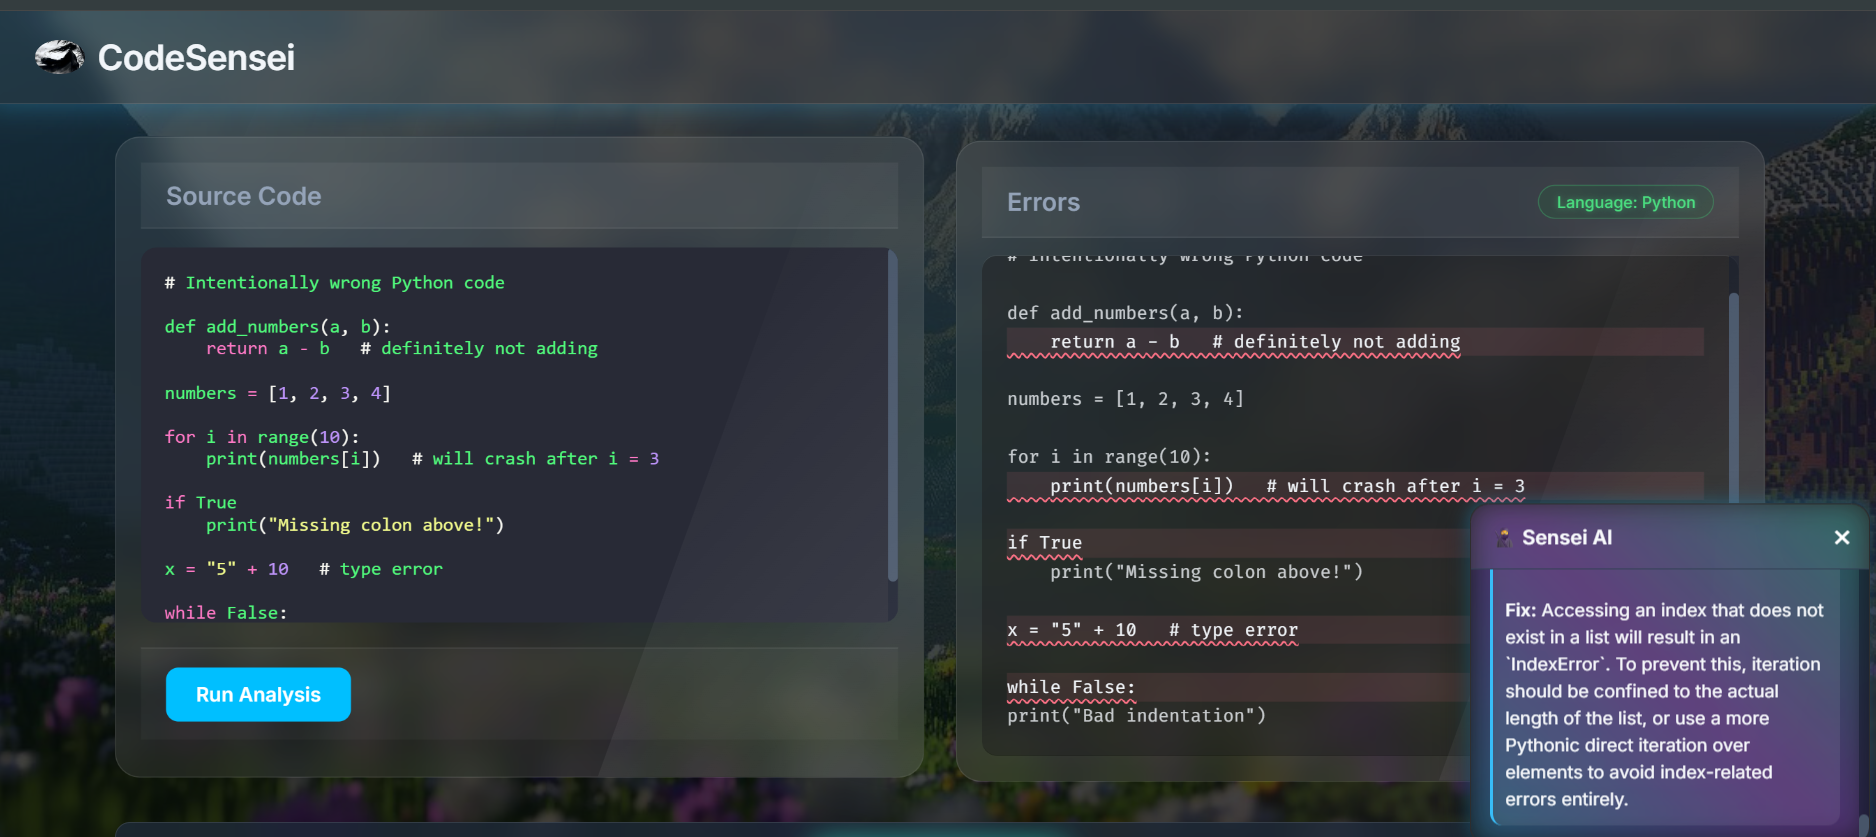The image size is (1876, 837).
Task: Click 'Sensei AI' popup title
Action: (1567, 538)
